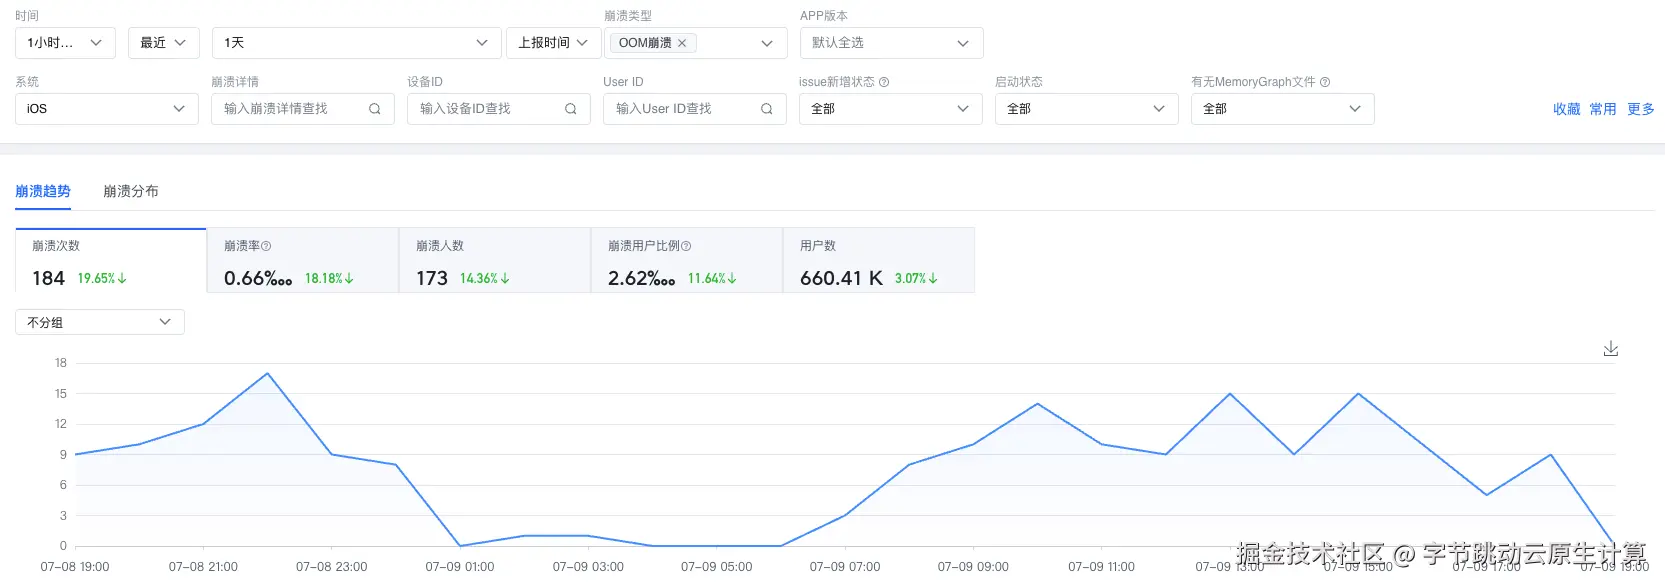
Task: Open the 系统 iOS dropdown
Action: coord(107,109)
